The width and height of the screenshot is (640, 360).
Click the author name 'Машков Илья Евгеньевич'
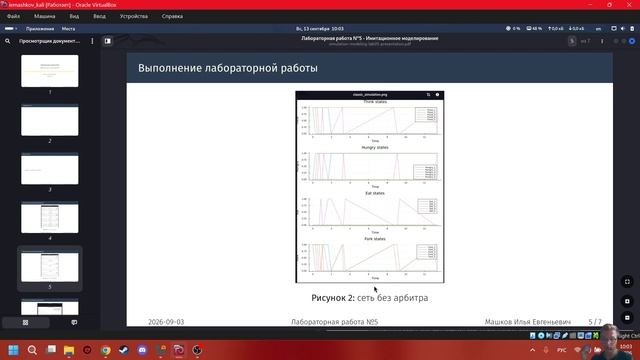point(528,322)
